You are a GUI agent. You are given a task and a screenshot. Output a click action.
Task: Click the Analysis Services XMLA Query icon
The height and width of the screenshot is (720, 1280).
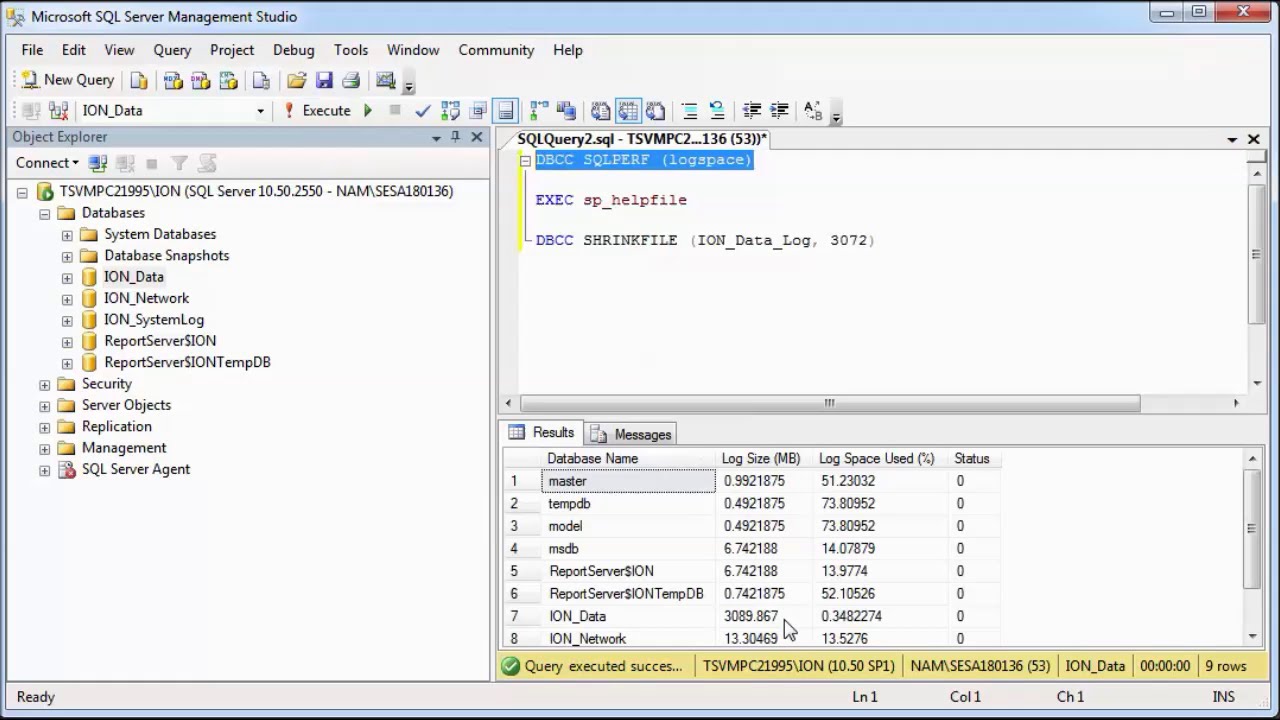(227, 81)
